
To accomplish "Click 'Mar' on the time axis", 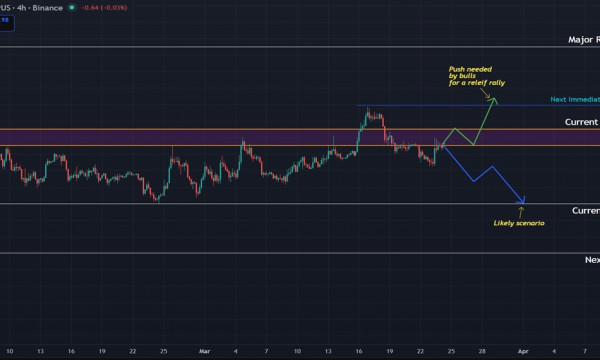I will pos(204,351).
